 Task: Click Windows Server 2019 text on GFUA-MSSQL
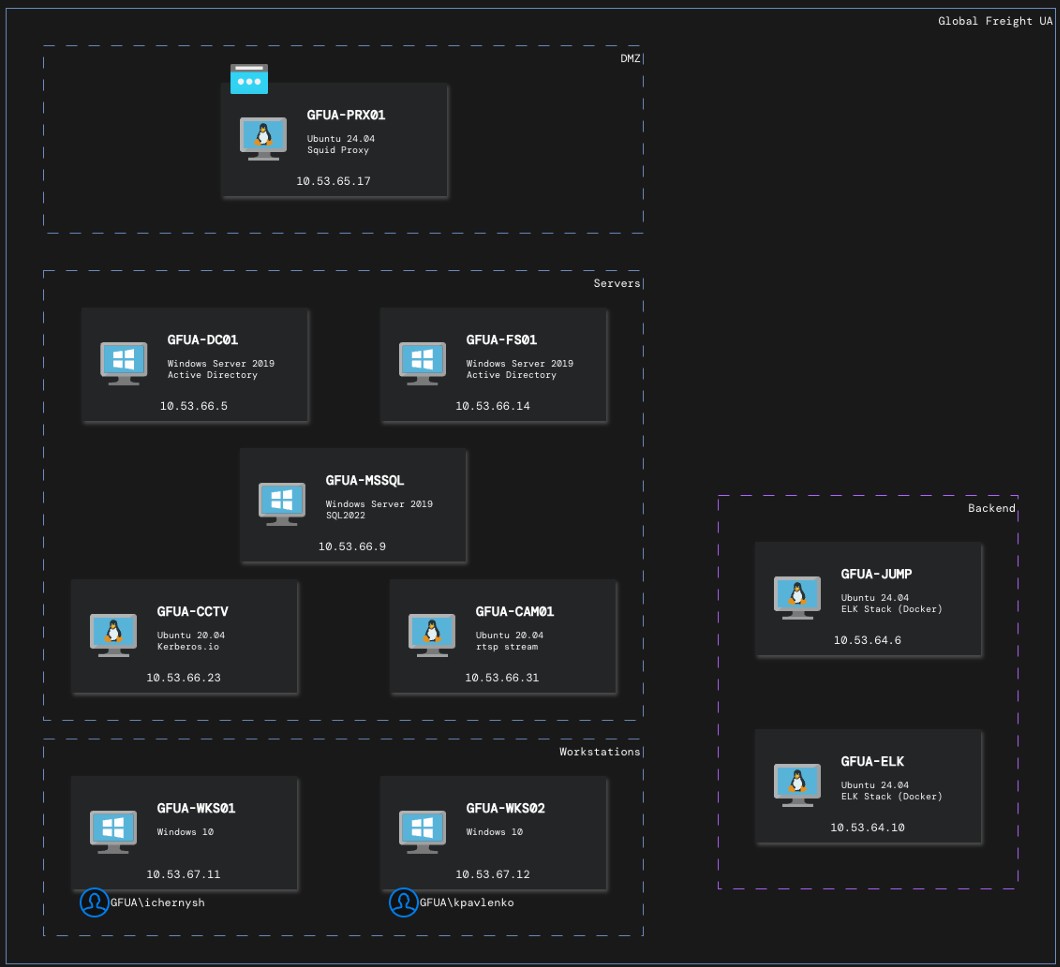click(x=379, y=504)
